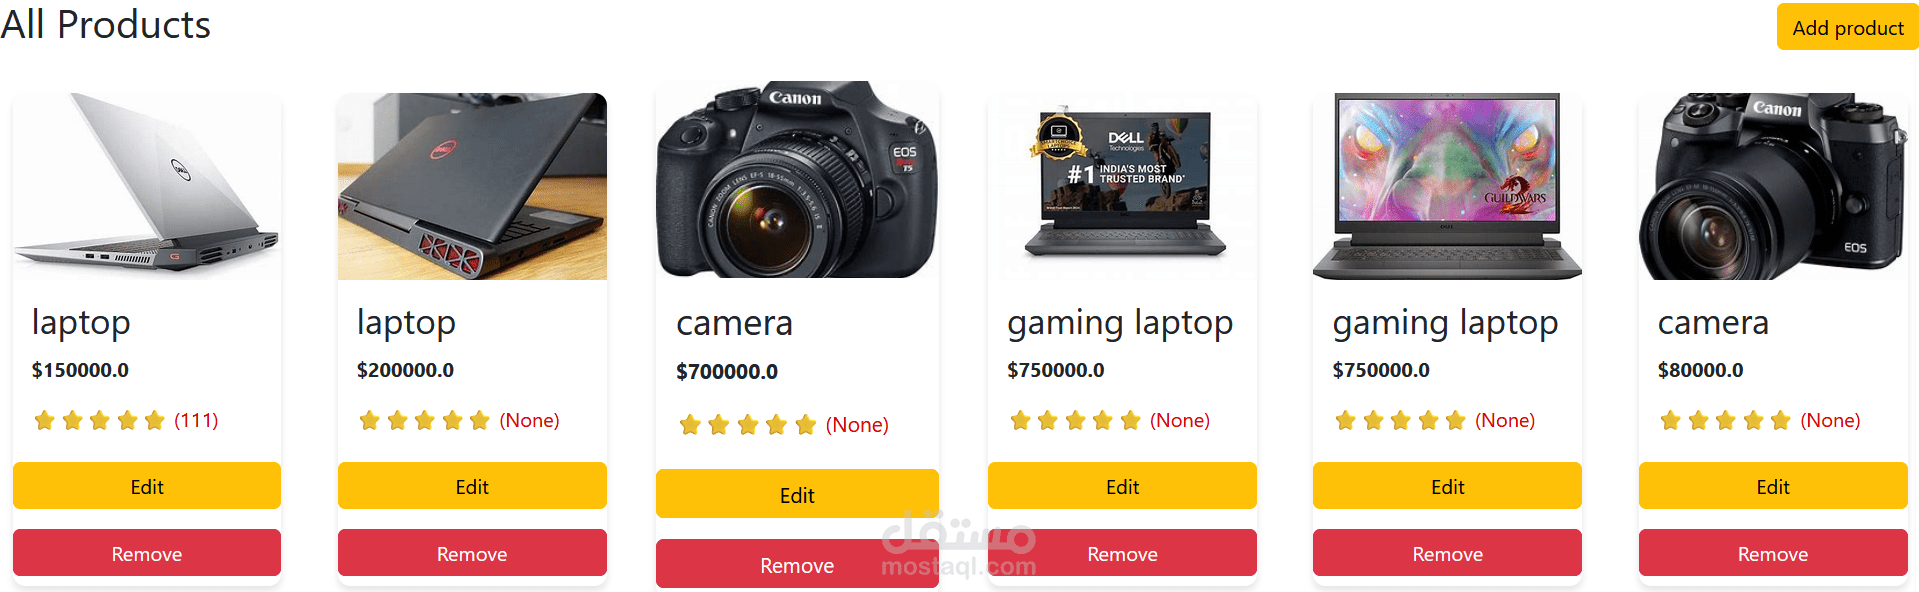Click last star of $80000 camera rating
The height and width of the screenshot is (592, 1919).
(x=1781, y=420)
